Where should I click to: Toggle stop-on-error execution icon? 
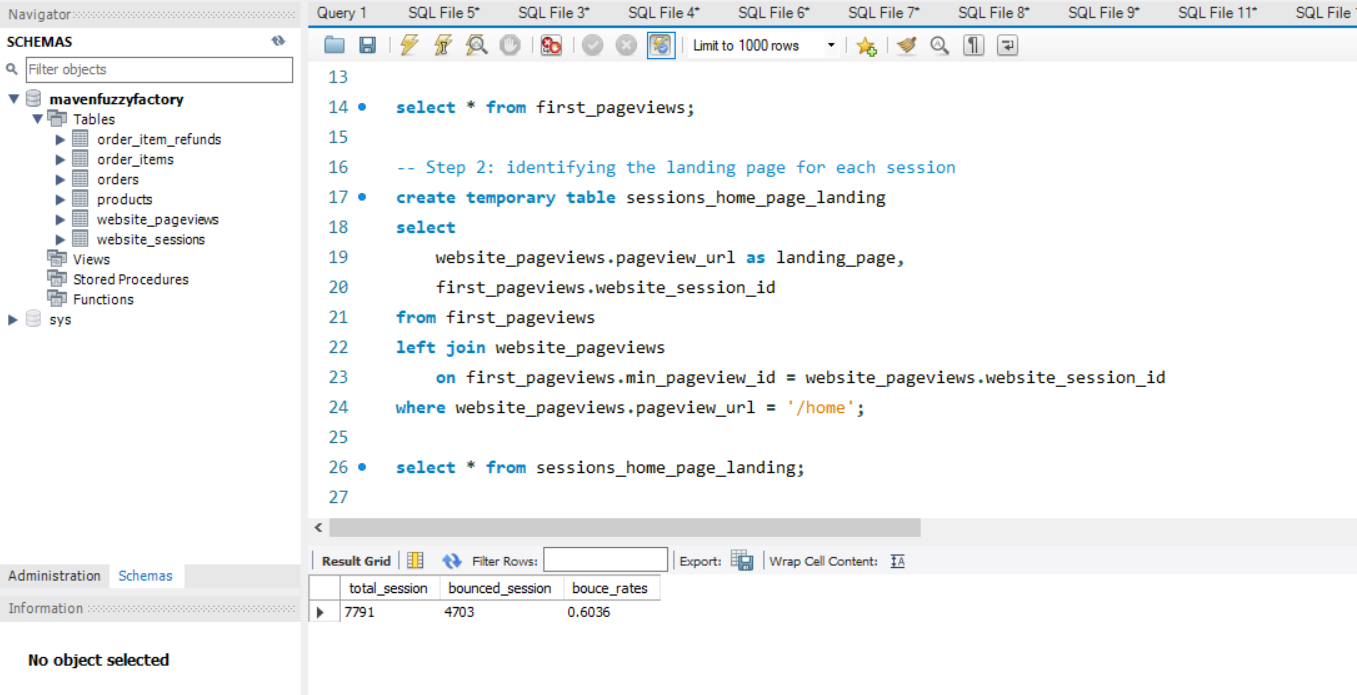(551, 45)
